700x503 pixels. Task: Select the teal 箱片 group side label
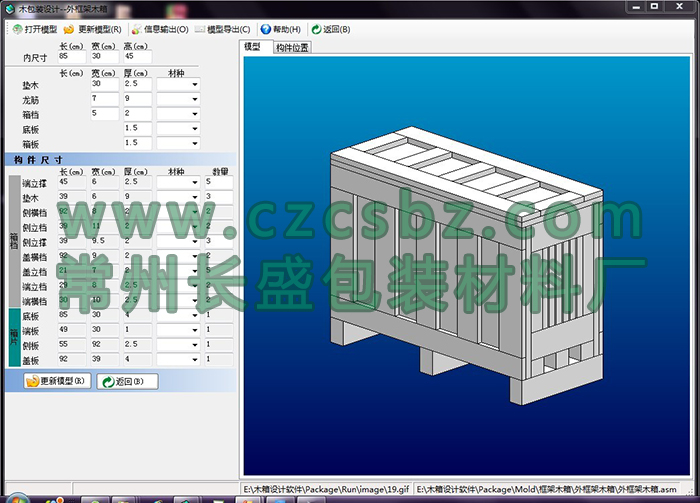(15, 337)
